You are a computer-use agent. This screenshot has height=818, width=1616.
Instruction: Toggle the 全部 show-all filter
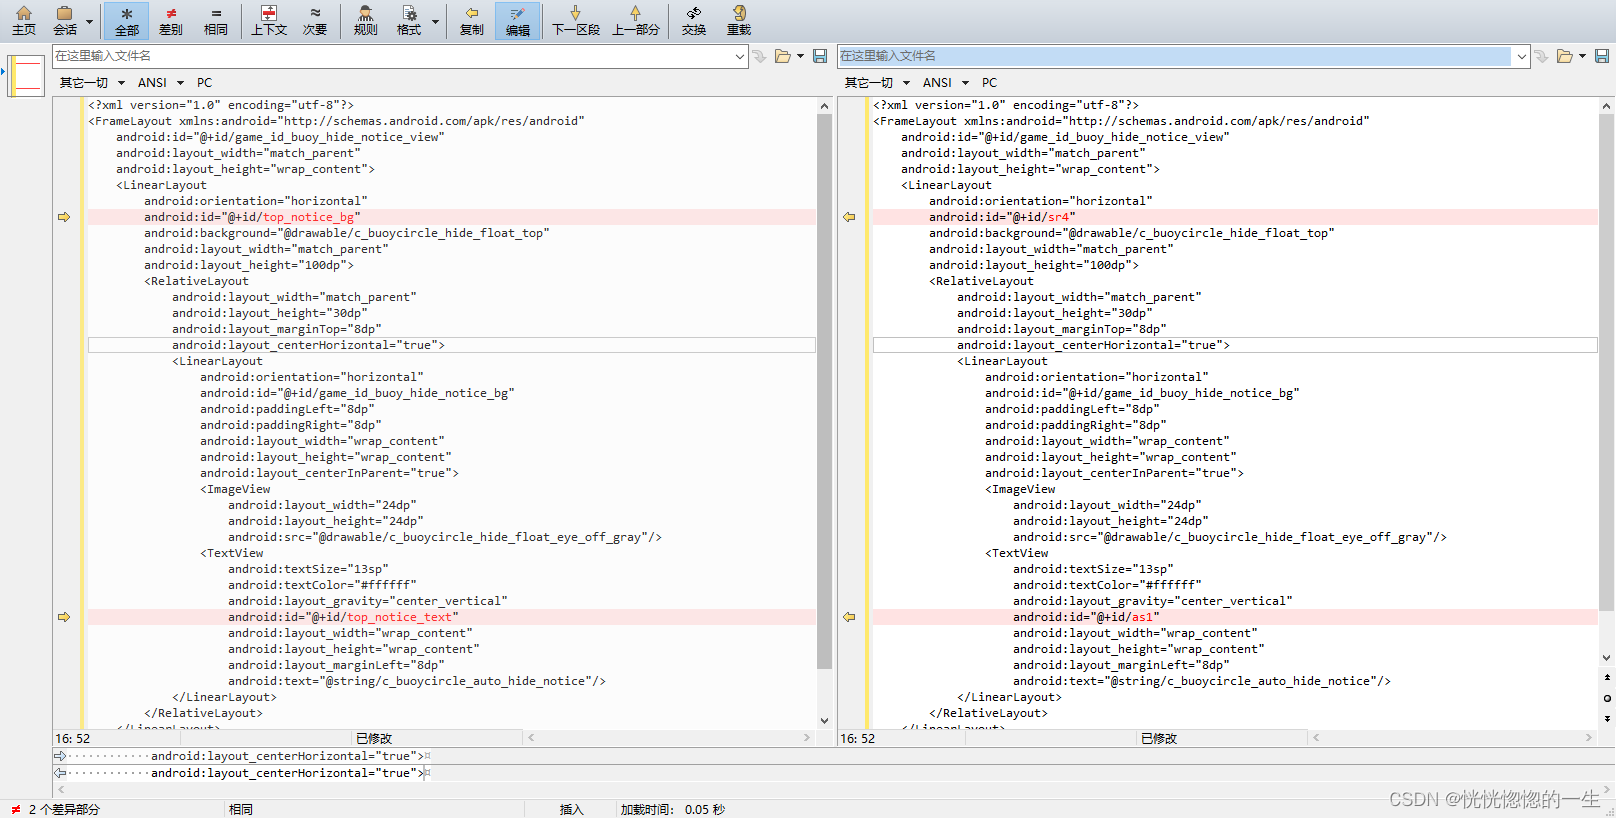127,20
